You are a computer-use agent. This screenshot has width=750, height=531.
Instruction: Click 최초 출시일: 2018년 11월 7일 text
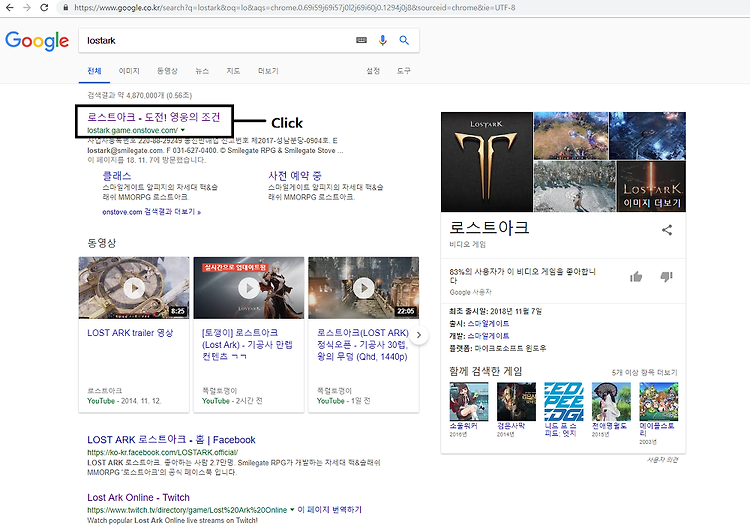tap(496, 311)
